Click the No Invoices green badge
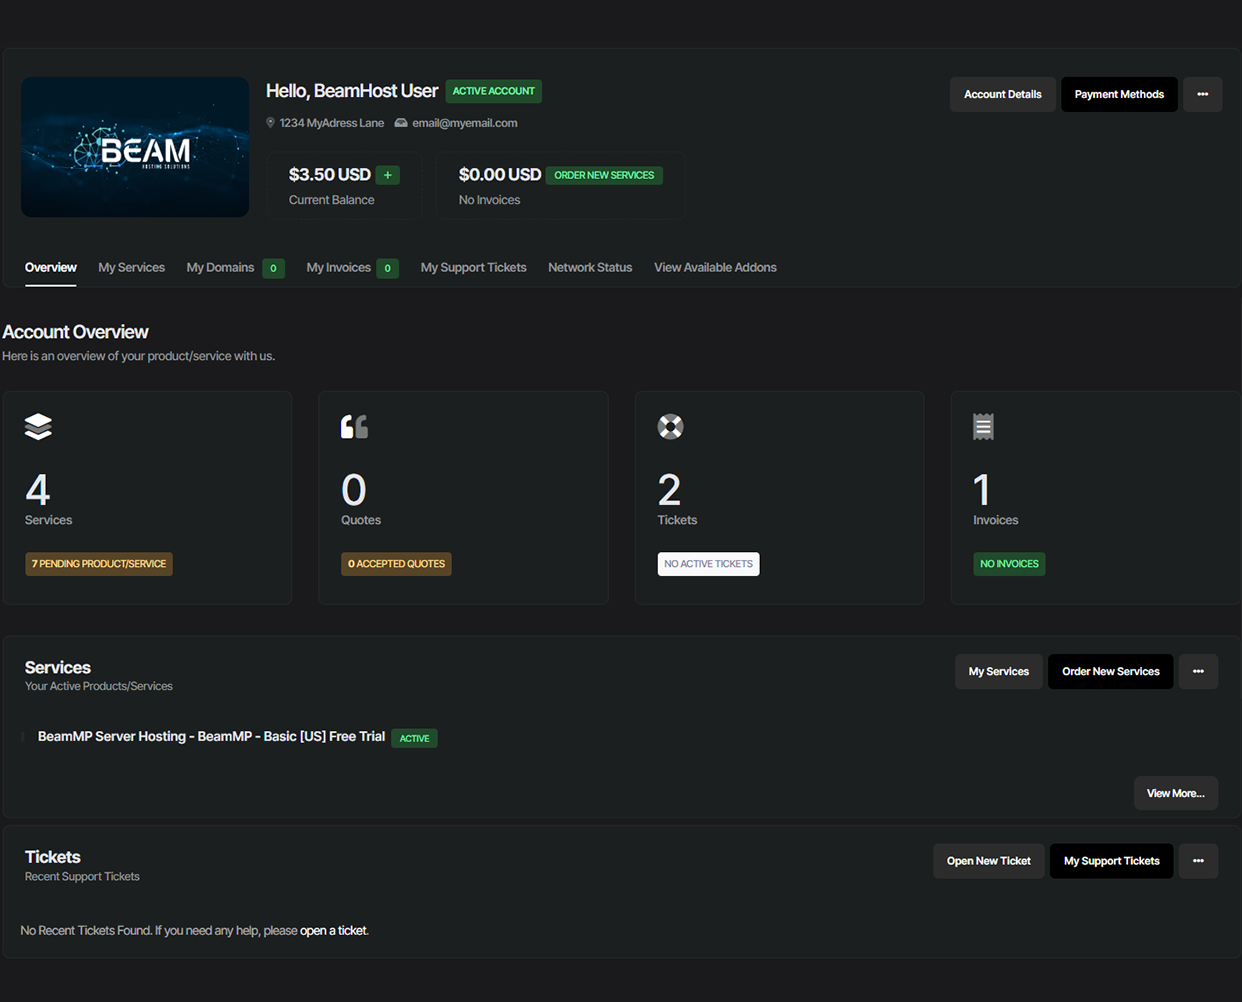Screen dimensions: 1242x1002 [x=1009, y=564]
